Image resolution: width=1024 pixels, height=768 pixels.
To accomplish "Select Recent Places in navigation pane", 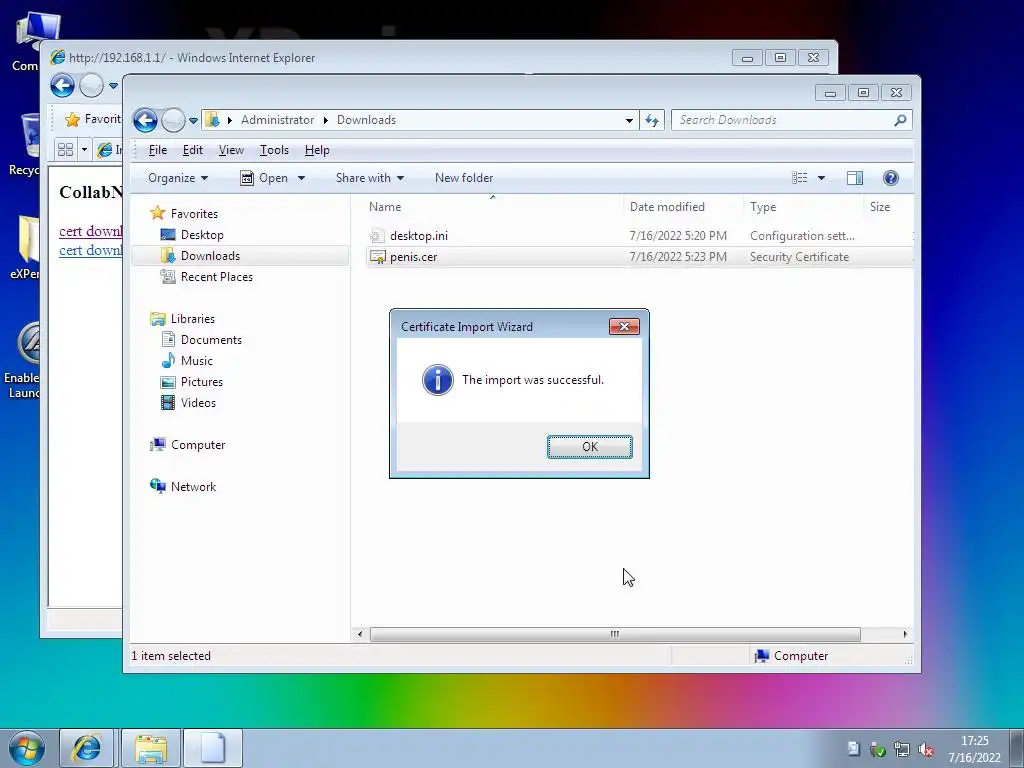I will click(216, 277).
